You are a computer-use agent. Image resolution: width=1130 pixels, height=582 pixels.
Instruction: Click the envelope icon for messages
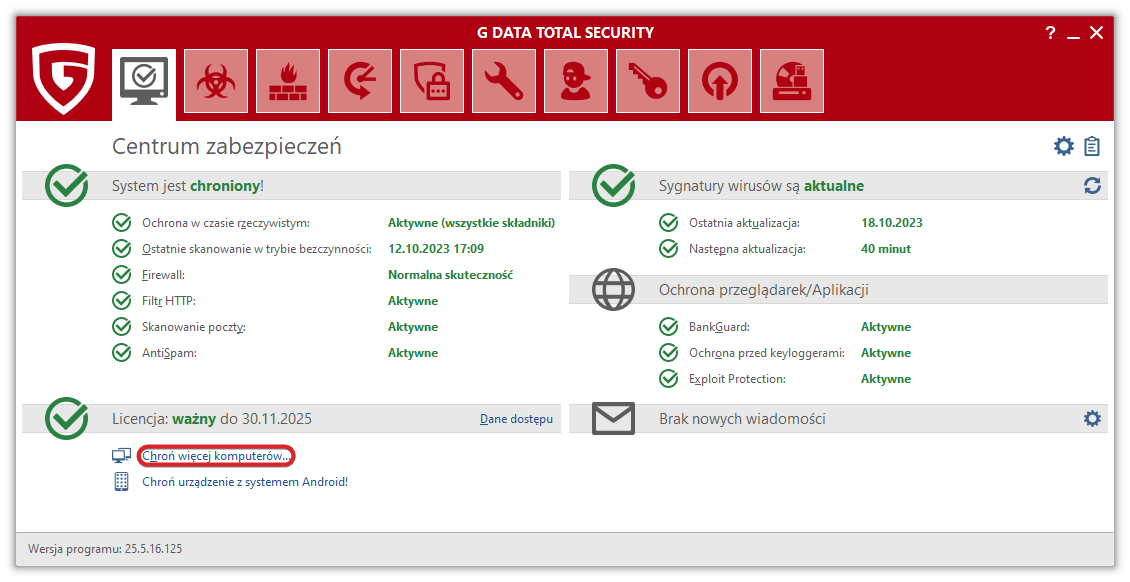(613, 418)
